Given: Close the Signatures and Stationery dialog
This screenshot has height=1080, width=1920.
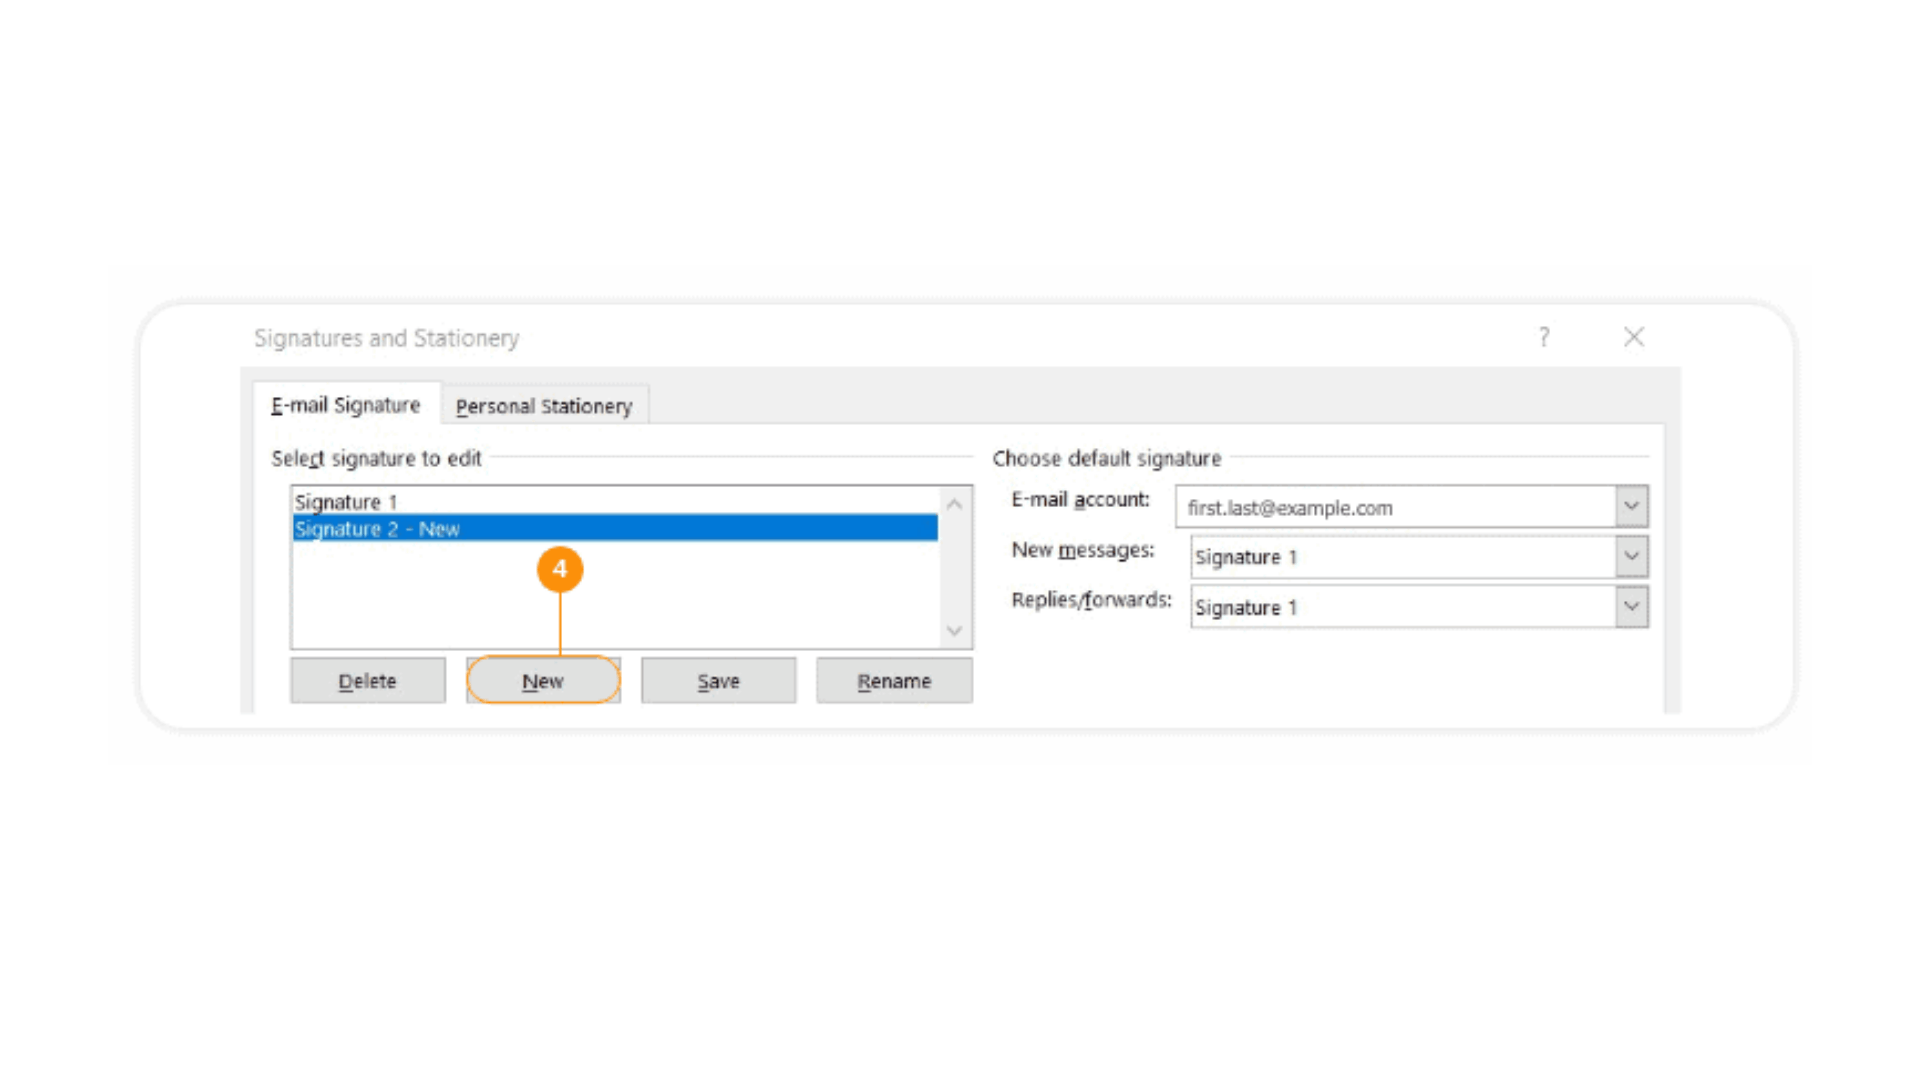Looking at the screenshot, I should (1634, 337).
